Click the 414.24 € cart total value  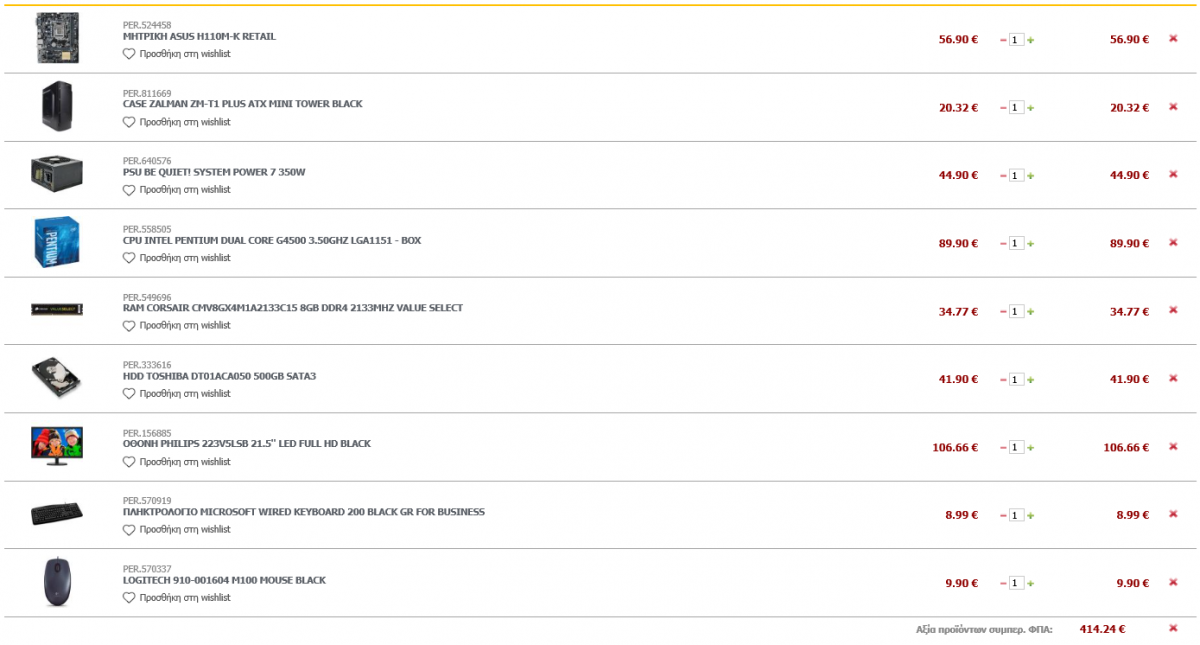[x=1102, y=629]
